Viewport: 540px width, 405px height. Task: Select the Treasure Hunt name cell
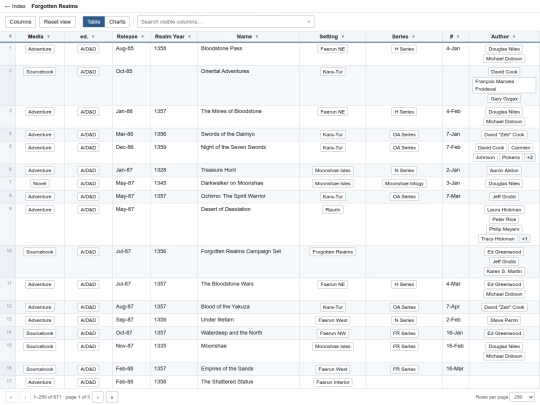tap(248, 170)
